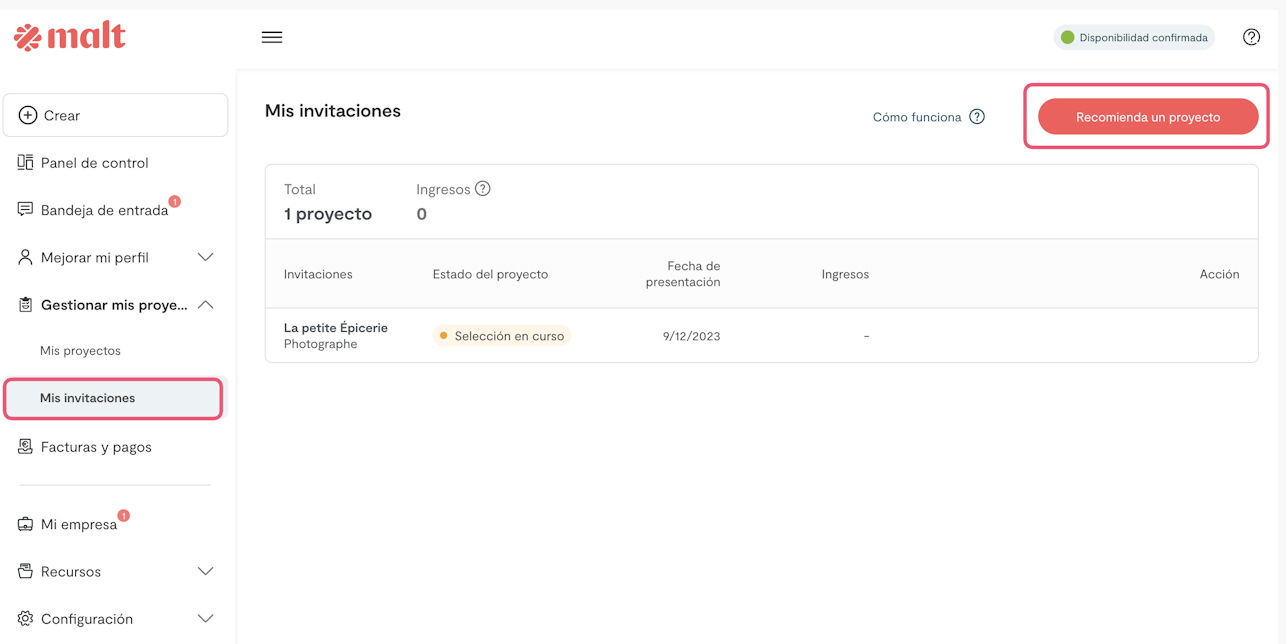1286x644 pixels.
Task: Click the Facturas y pagos icon
Action: tap(25, 447)
